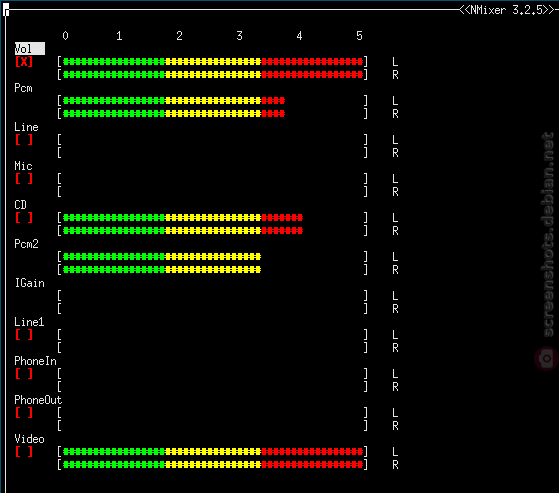Click scale number 2
Image resolution: width=559 pixels, height=493 pixels.
[179, 36]
